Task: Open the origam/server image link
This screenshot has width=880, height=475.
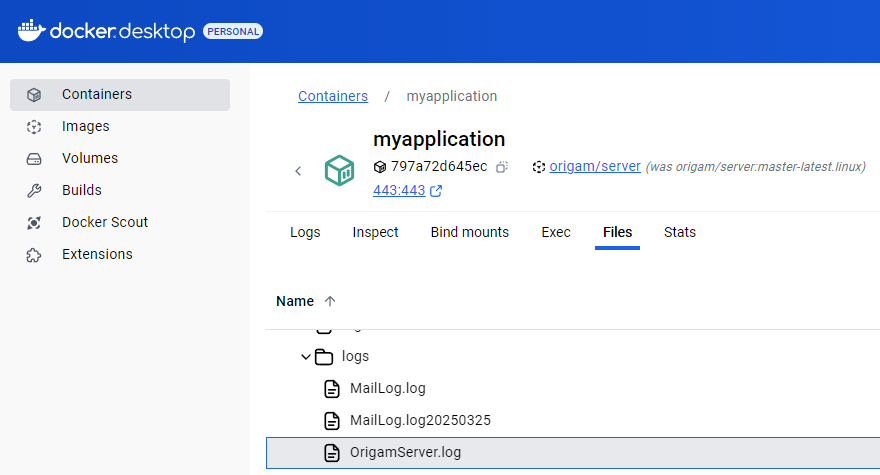Action: click(595, 166)
